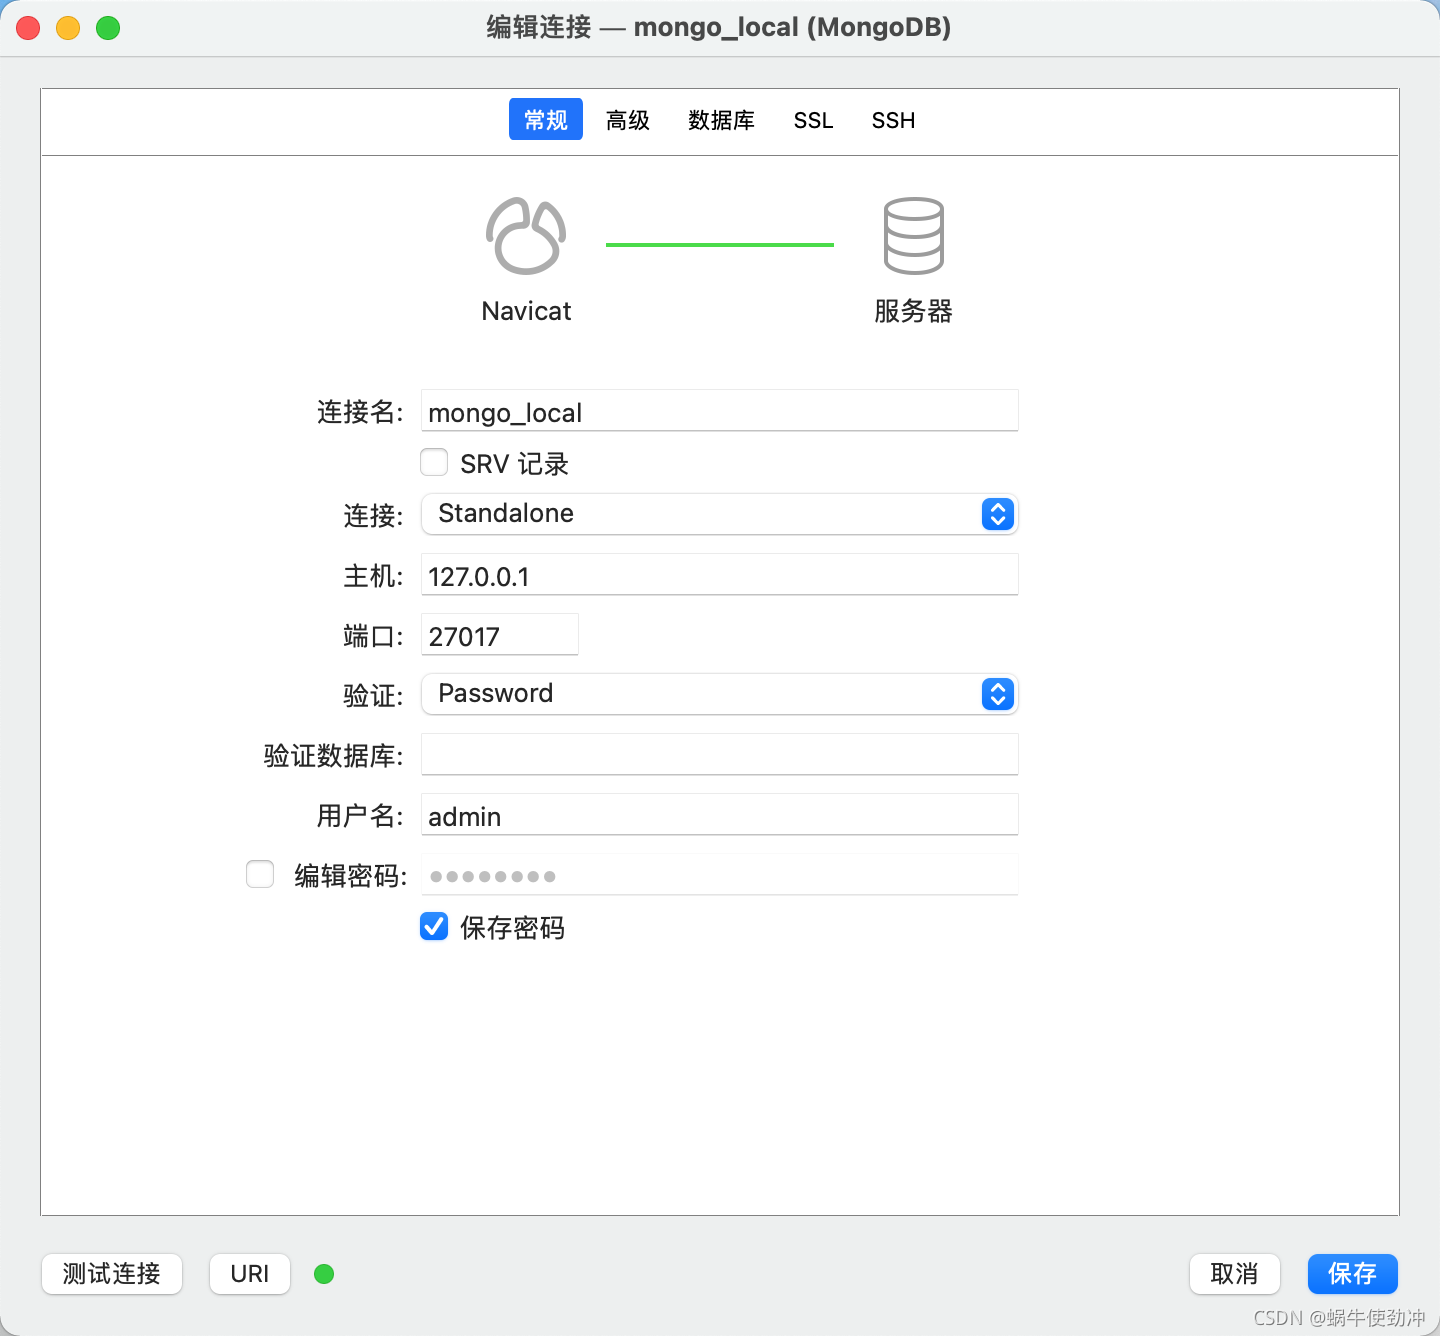The height and width of the screenshot is (1336, 1440).
Task: Enable the 编辑密码 checkbox
Action: 259,874
